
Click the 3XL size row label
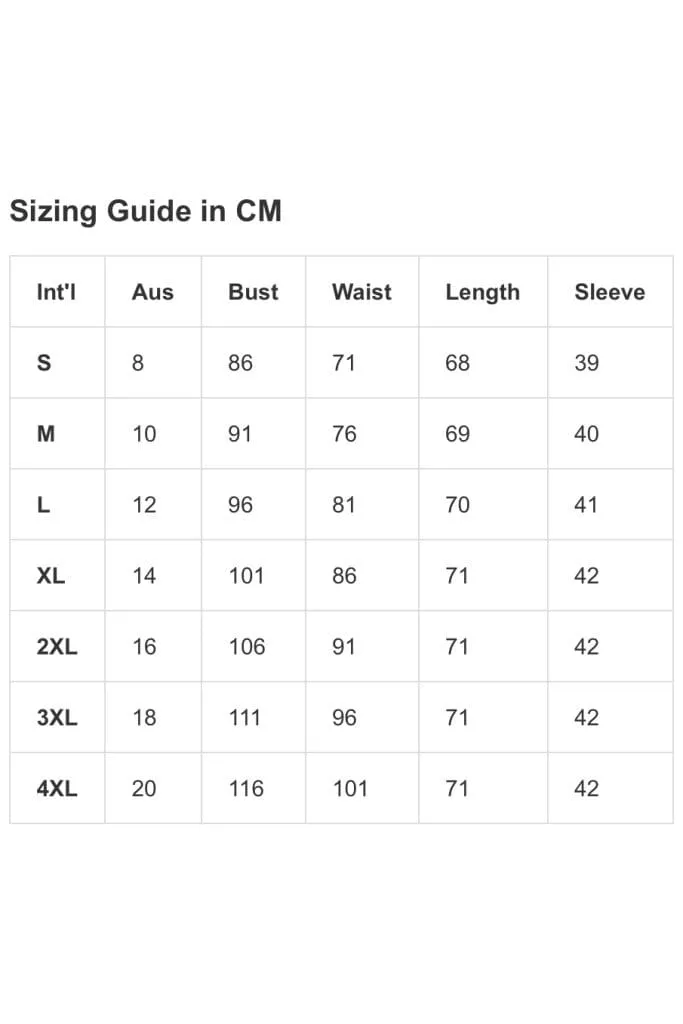pos(57,718)
